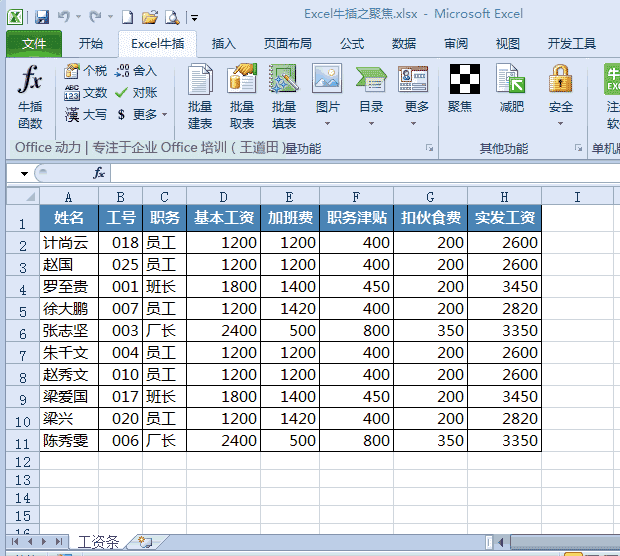Viewport: 620px width, 556px height.
Task: Click the 工号 cell 003
Action: [121, 331]
